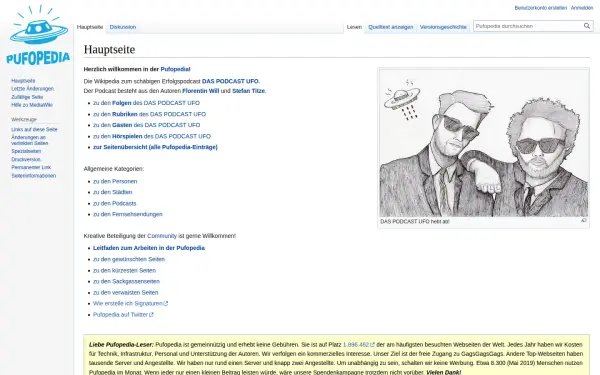Viewport: 600px width, 375px height.
Task: Go to Hörspielen des DAS PODCAST UFO
Action: pyautogui.click(x=152, y=136)
